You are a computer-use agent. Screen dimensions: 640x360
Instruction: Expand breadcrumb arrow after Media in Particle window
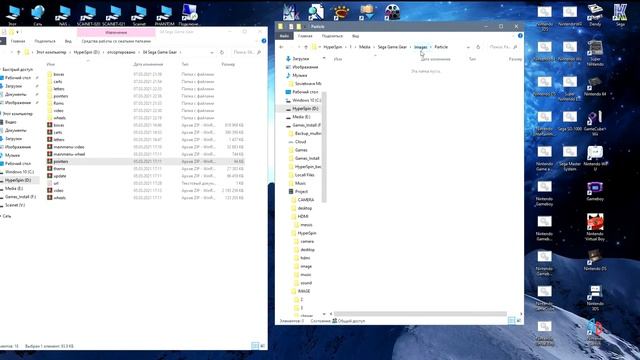(374, 47)
